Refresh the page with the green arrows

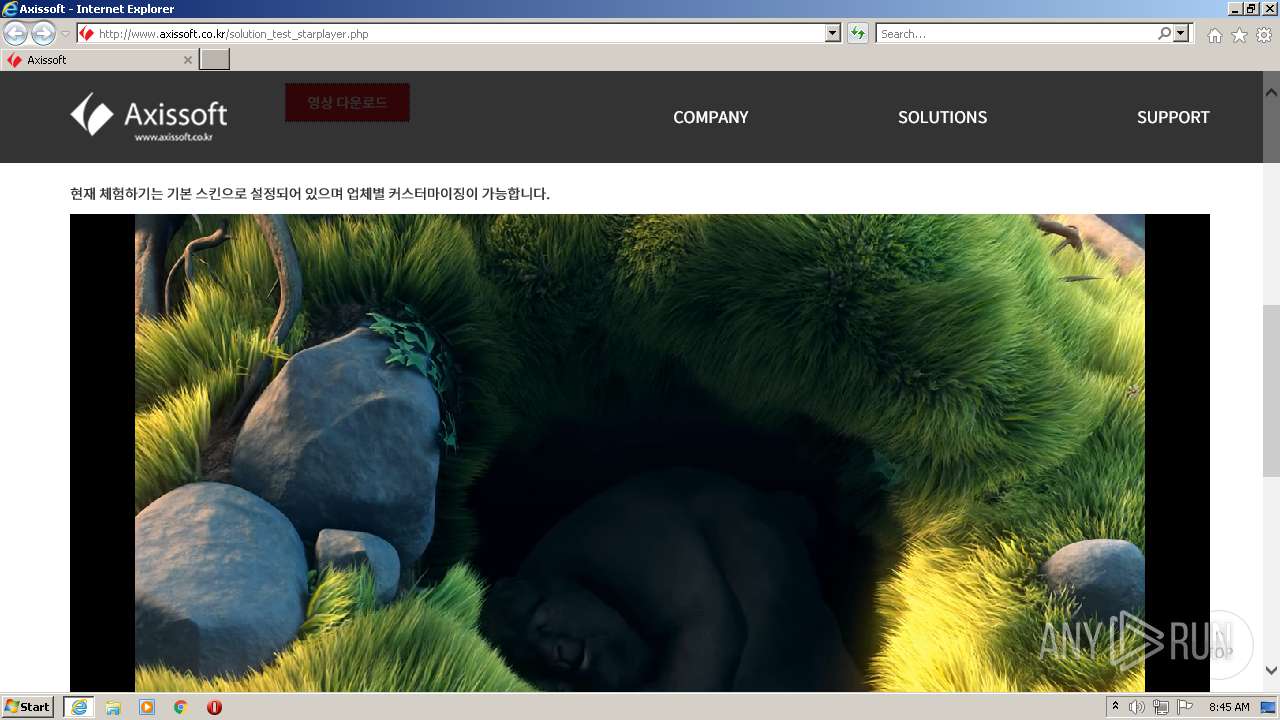[x=857, y=34]
